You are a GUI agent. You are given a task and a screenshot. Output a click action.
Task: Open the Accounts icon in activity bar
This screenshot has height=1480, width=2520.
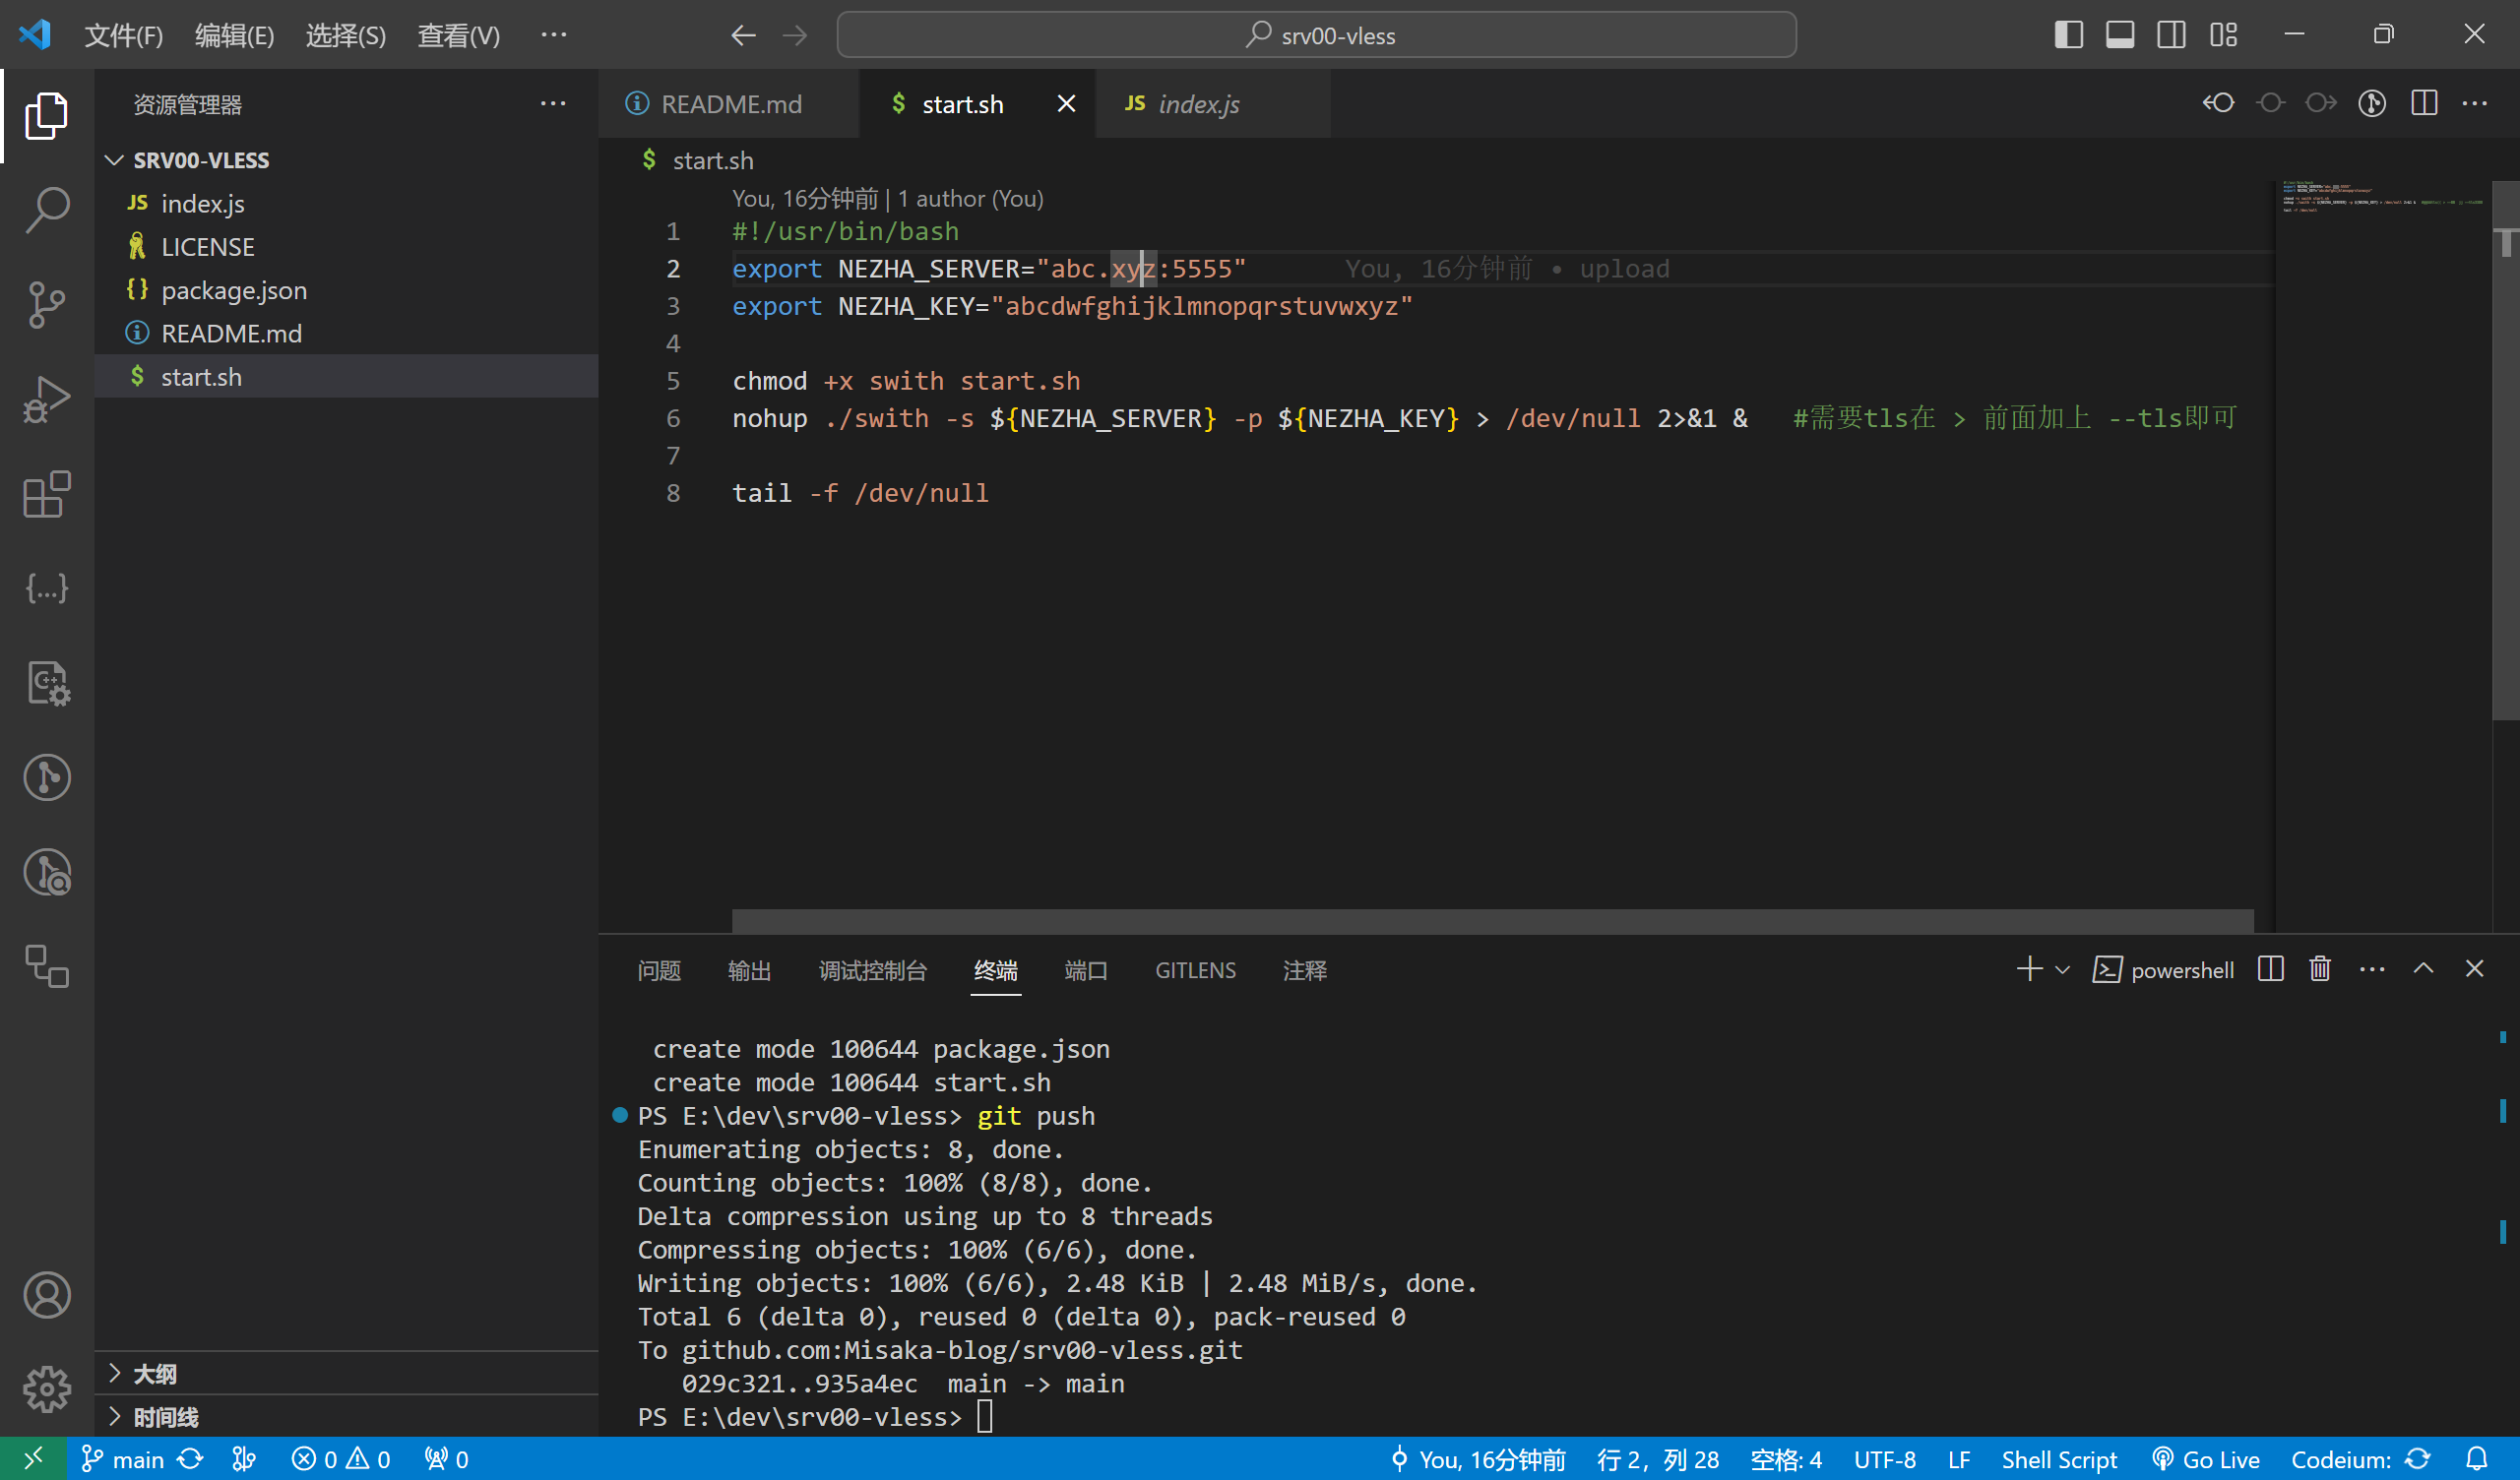[x=47, y=1295]
